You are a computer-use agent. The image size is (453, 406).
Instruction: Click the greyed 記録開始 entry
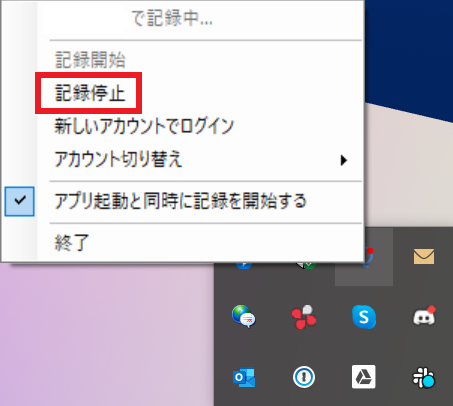coord(90,60)
